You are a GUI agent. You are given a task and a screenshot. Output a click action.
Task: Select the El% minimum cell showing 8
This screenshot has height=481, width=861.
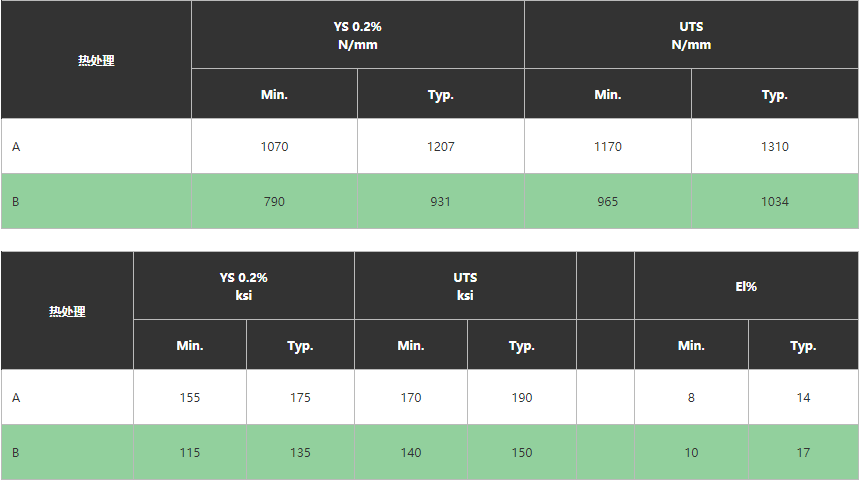coord(691,398)
